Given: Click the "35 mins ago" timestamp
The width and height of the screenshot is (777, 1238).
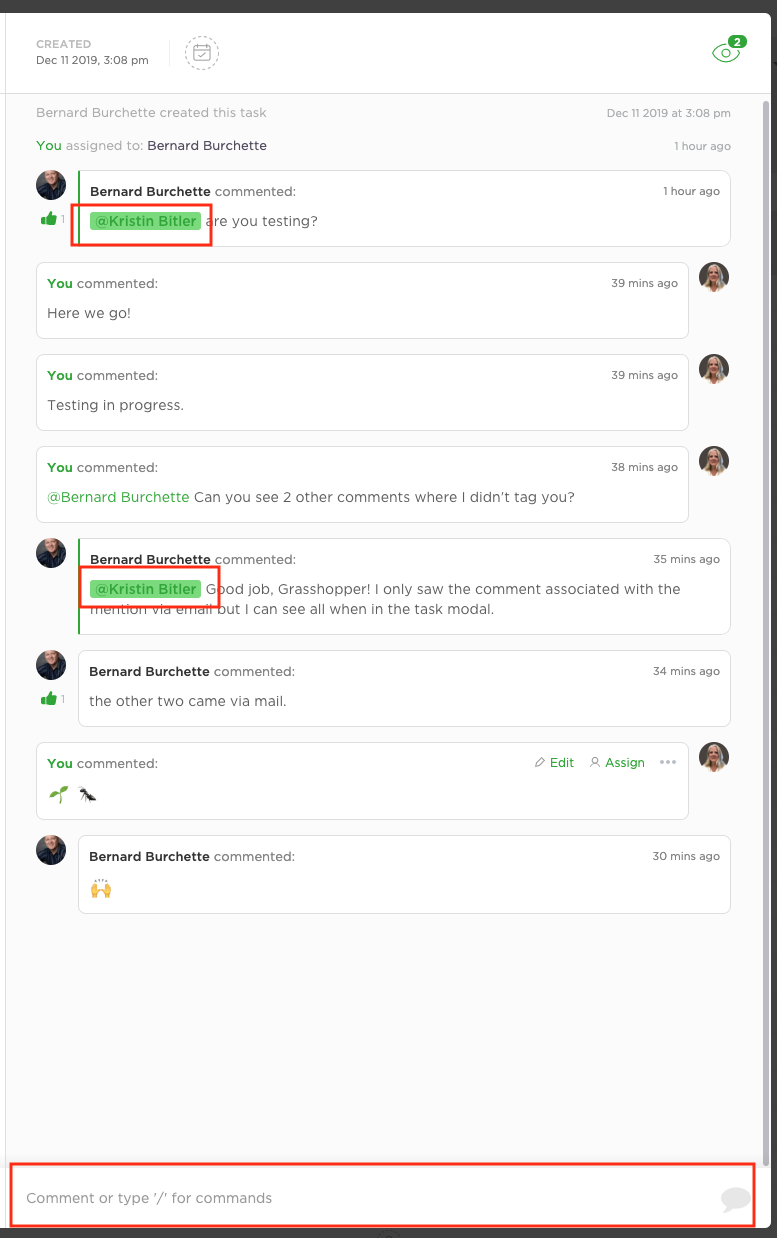Looking at the screenshot, I should coord(686,559).
